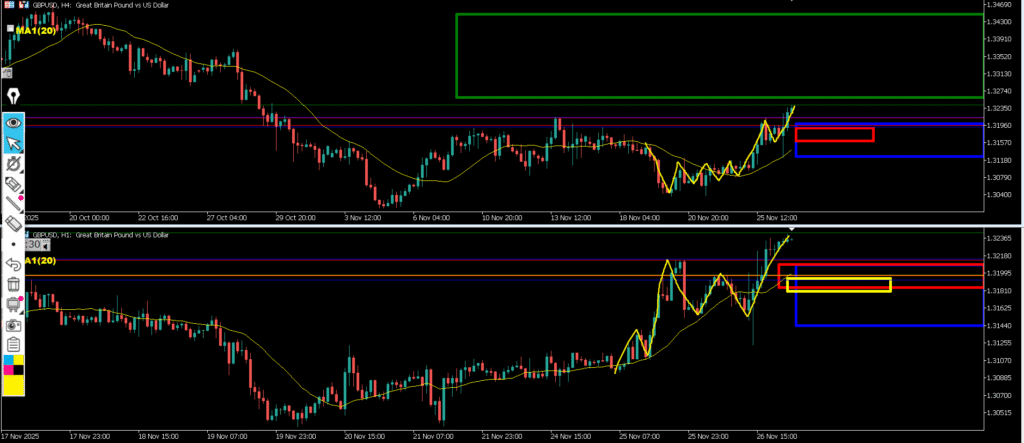Pick the magenta color swatch
This screenshot has height=443, width=1024.
click(x=8, y=370)
